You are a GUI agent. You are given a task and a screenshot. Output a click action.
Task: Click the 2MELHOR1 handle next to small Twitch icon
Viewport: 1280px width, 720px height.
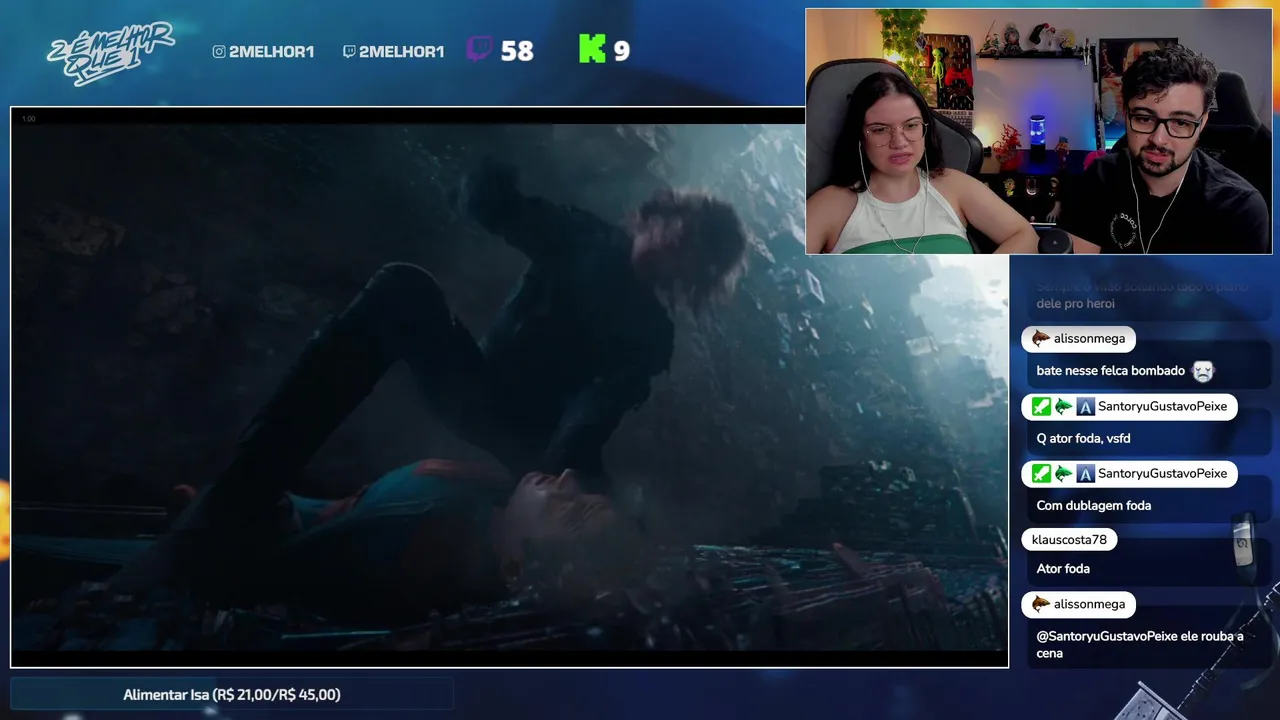pos(401,52)
